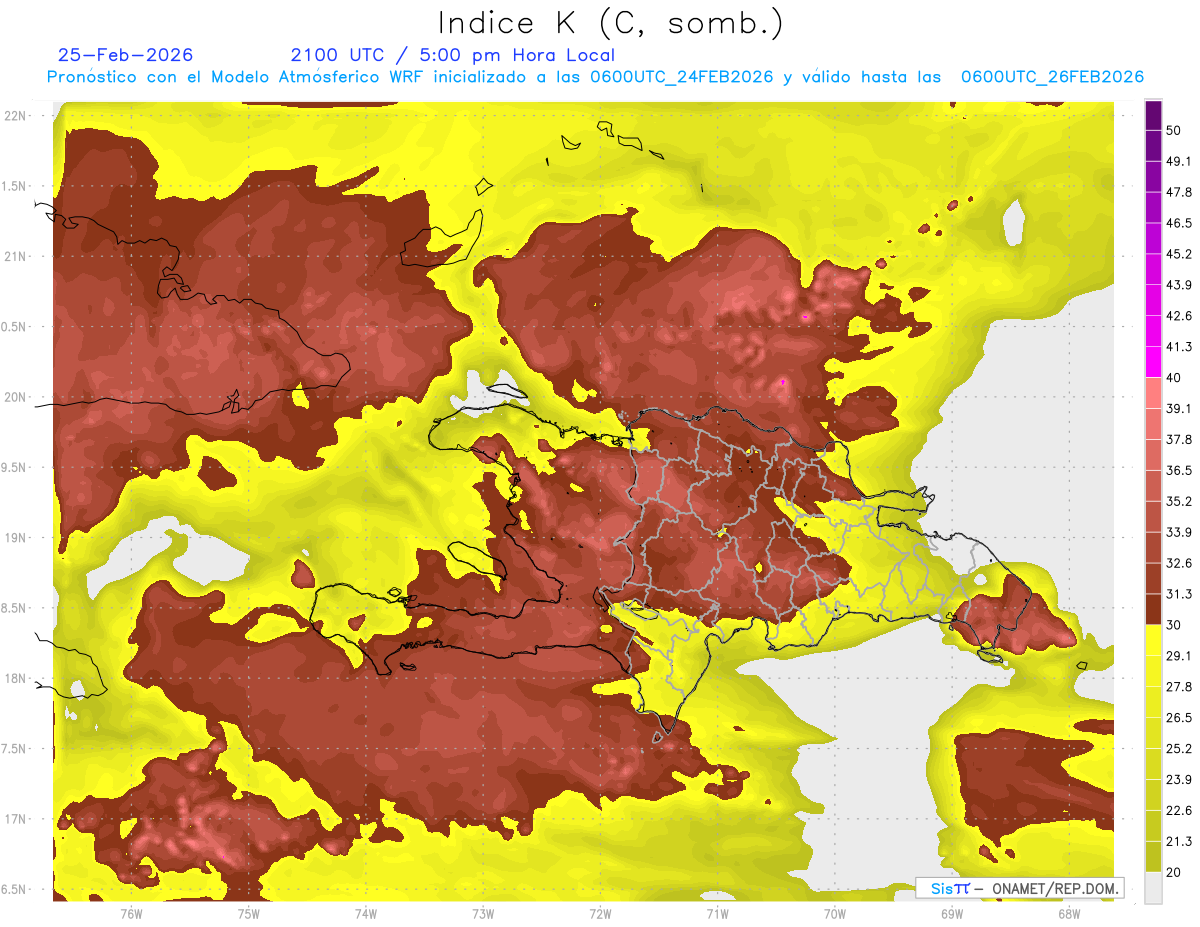The height and width of the screenshot is (927, 1200).
Task: Click the '69W' longitude label
Action: (x=951, y=914)
